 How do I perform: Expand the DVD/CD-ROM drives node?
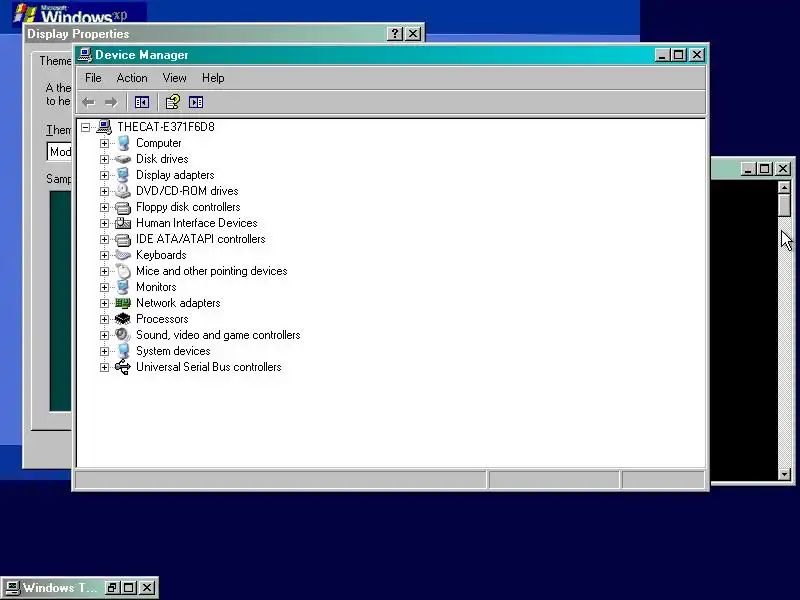(x=105, y=191)
